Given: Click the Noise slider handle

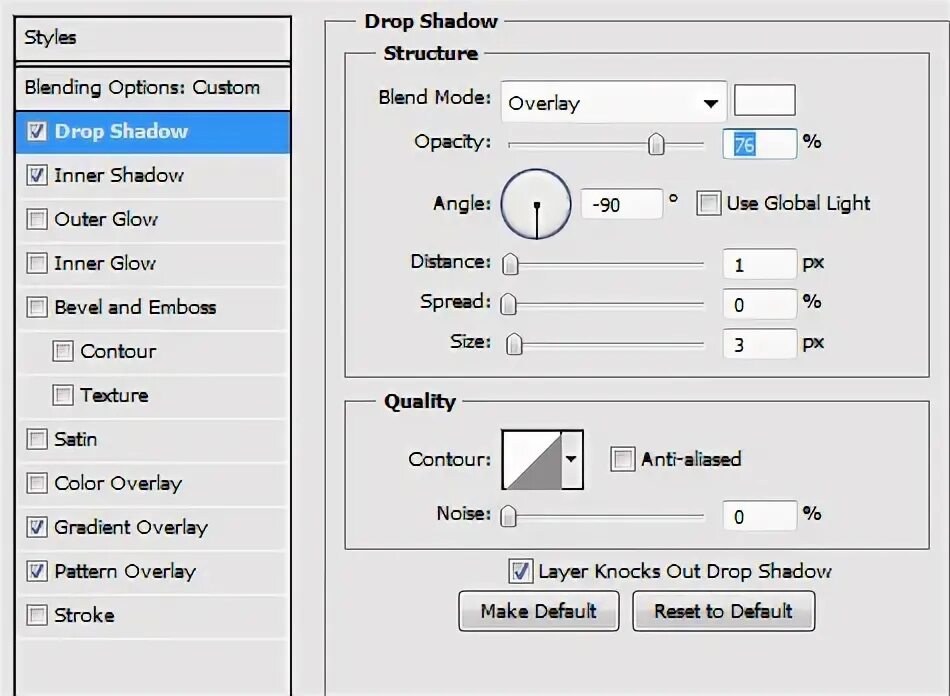Looking at the screenshot, I should (508, 516).
